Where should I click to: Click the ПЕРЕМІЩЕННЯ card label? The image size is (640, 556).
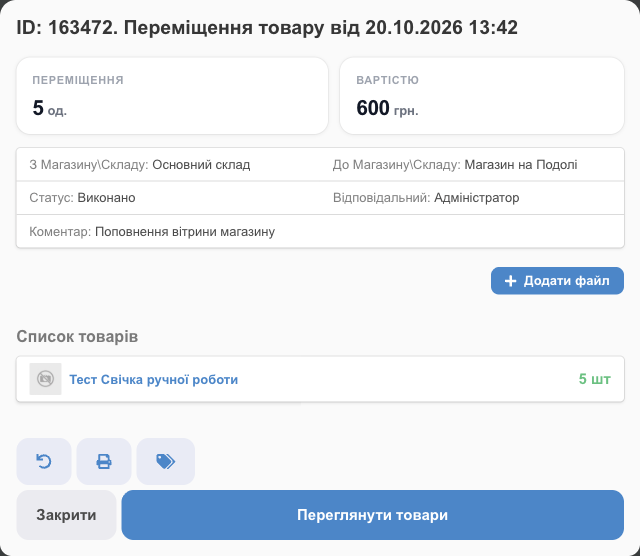pos(78,80)
